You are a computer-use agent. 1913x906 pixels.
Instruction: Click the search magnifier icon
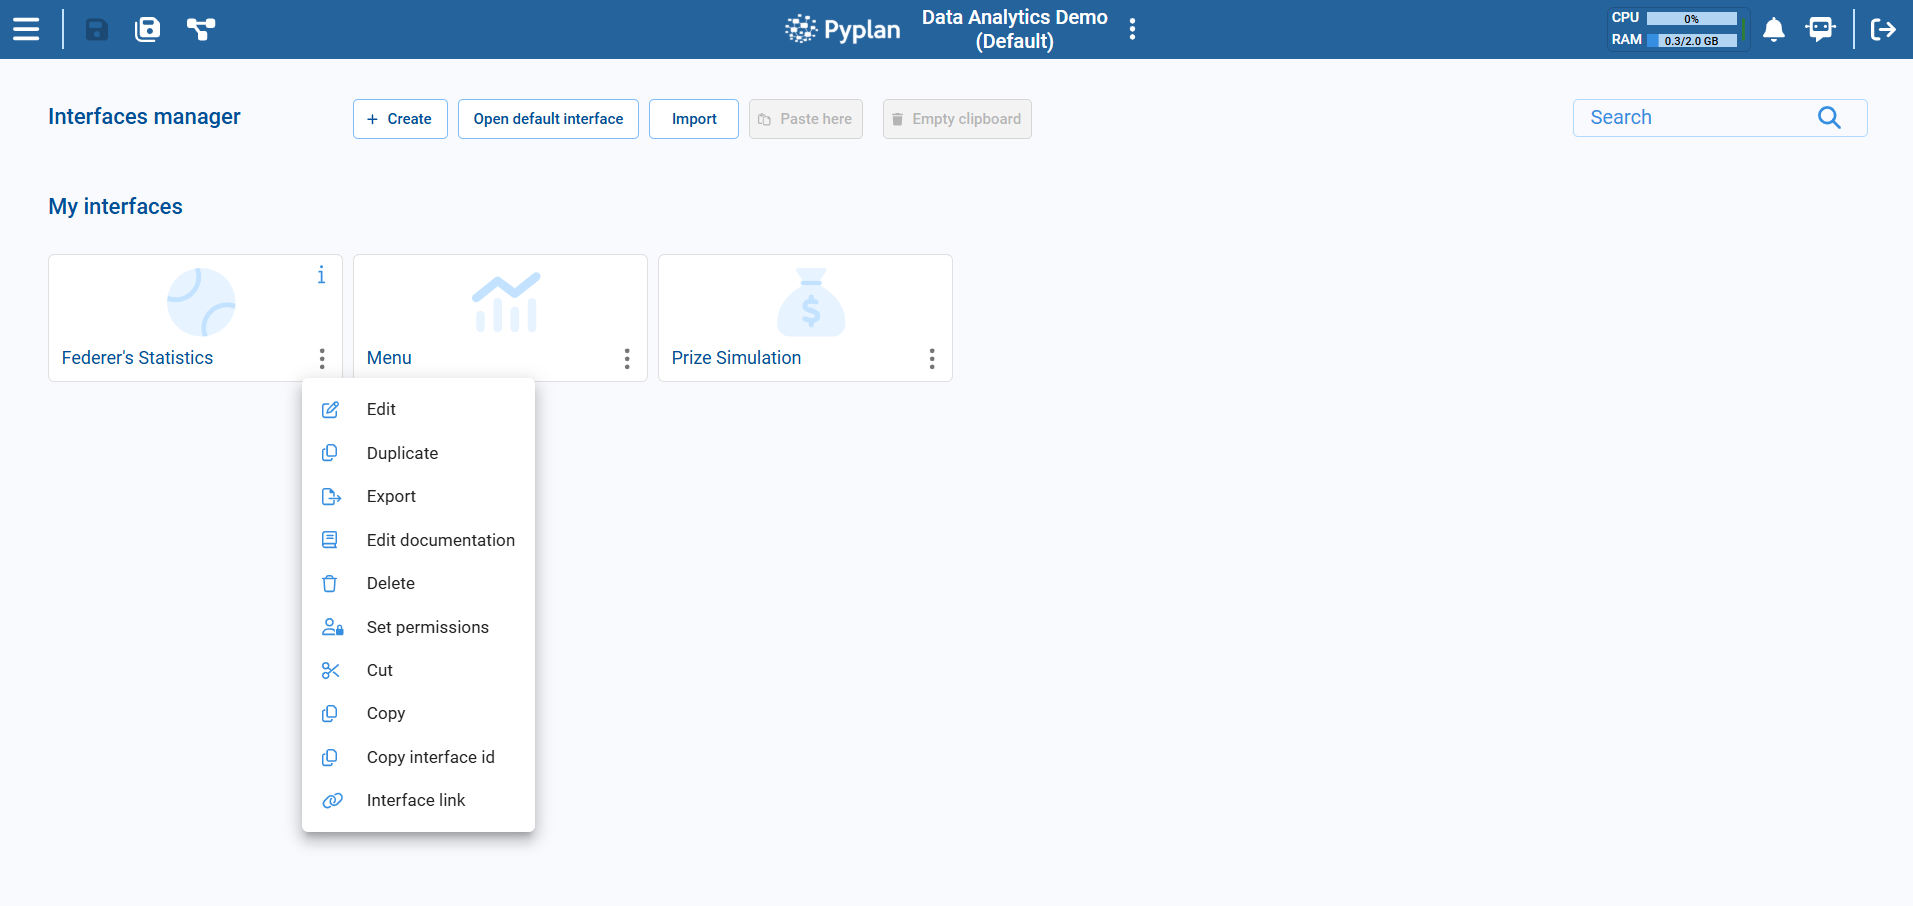(x=1829, y=118)
